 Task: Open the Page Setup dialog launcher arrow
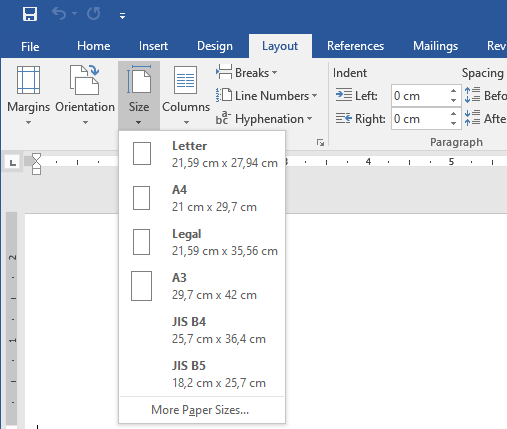(x=320, y=143)
